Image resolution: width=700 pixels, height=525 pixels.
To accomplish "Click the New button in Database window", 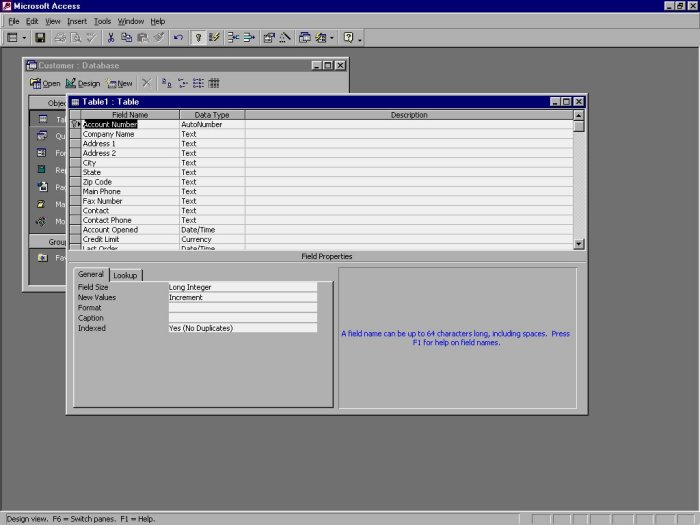I will click(119, 84).
